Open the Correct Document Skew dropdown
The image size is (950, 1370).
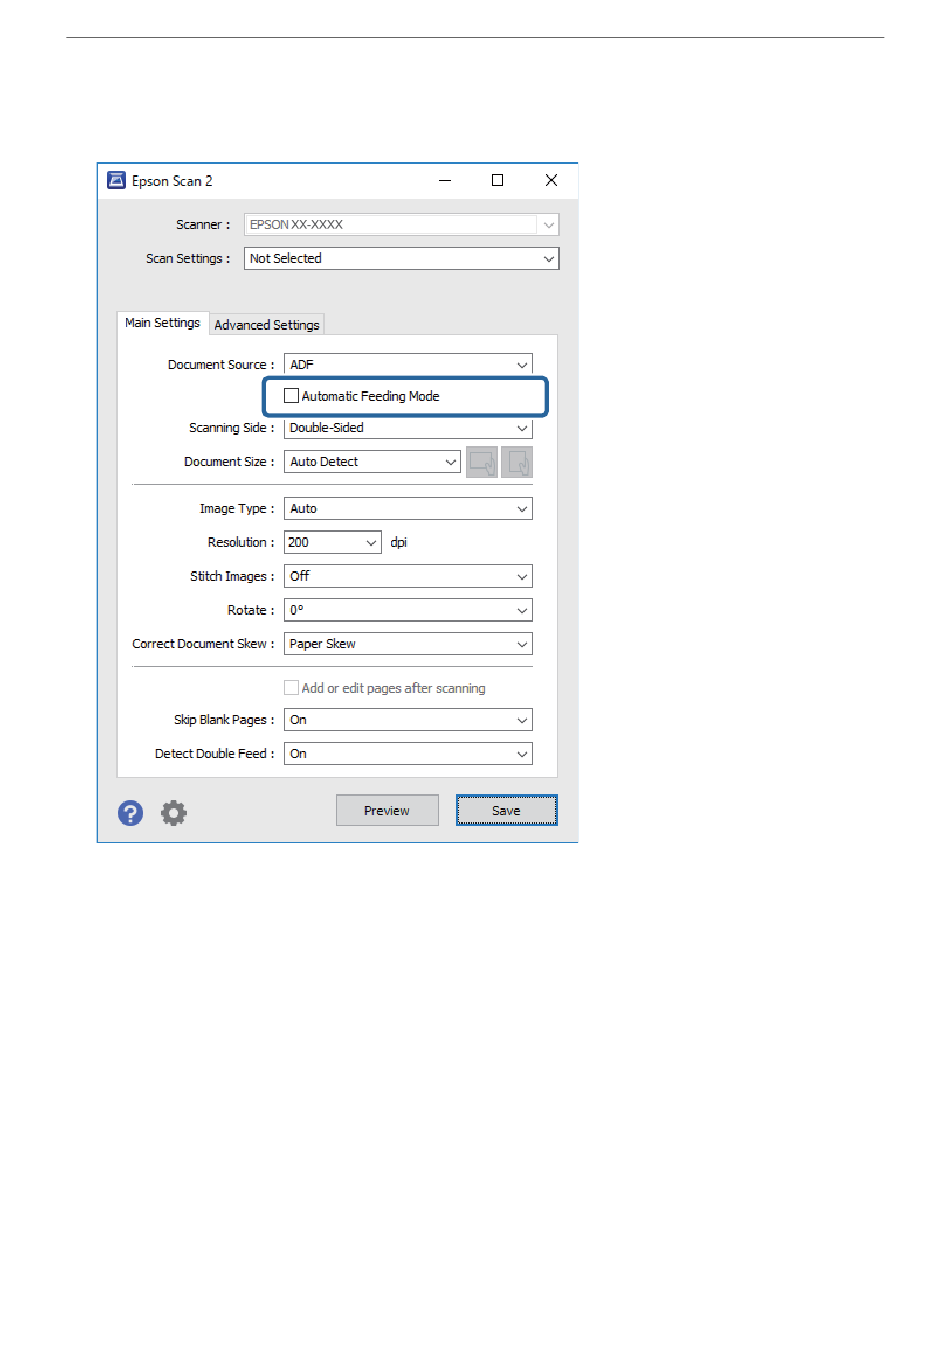pos(408,644)
